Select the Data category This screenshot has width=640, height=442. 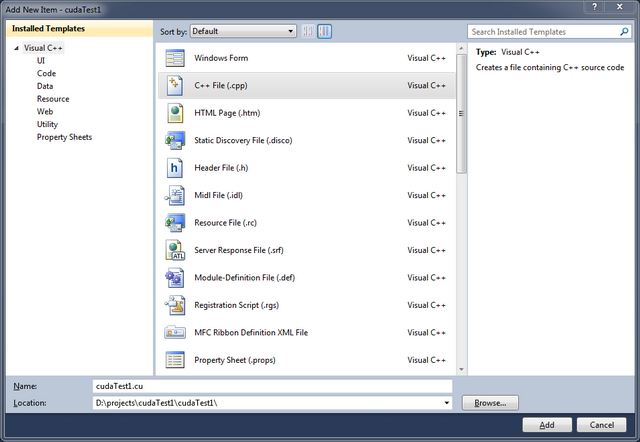click(x=45, y=86)
